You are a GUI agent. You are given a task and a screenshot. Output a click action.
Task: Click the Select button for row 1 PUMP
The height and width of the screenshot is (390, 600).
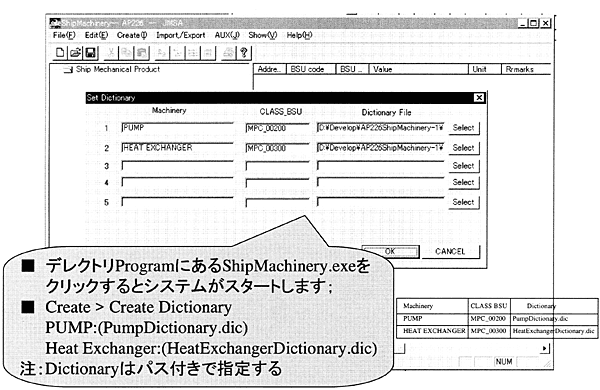click(463, 128)
